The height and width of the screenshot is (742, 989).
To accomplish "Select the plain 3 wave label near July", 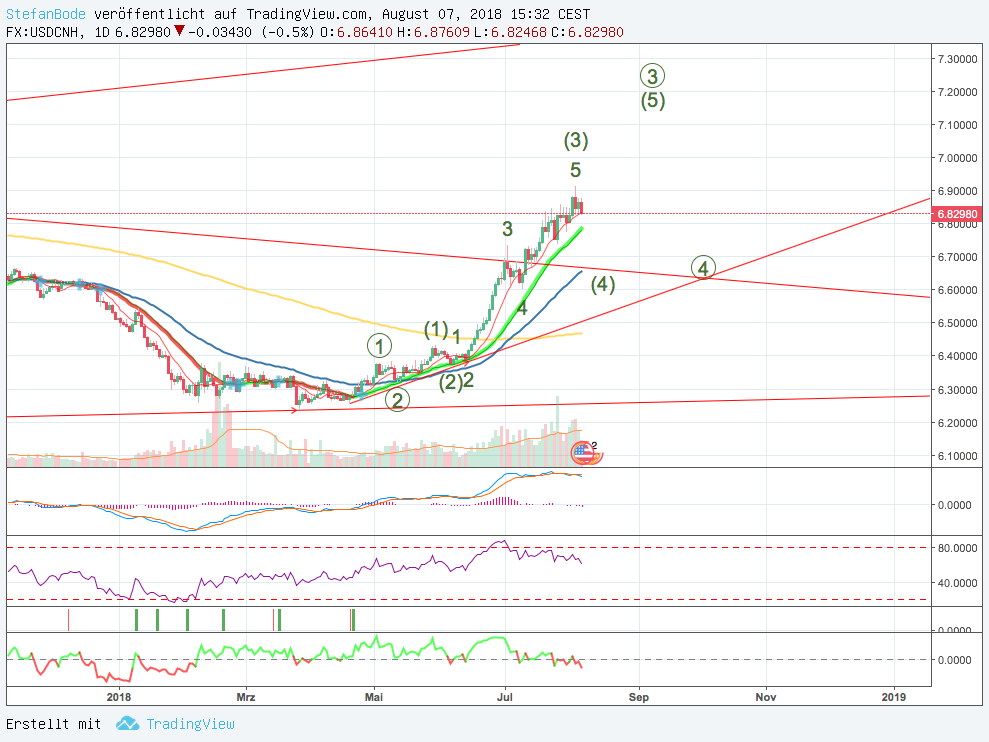I will [508, 229].
